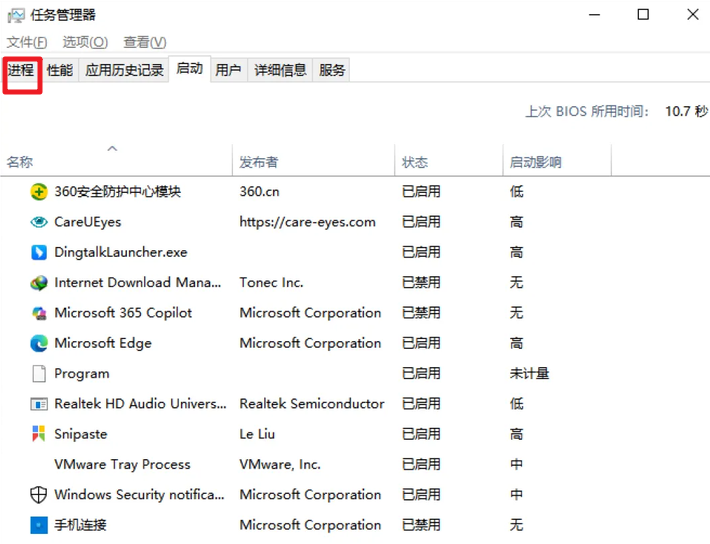Click 已禁用 status of Microsoft 365 Copilot
The width and height of the screenshot is (710, 544).
pos(421,313)
